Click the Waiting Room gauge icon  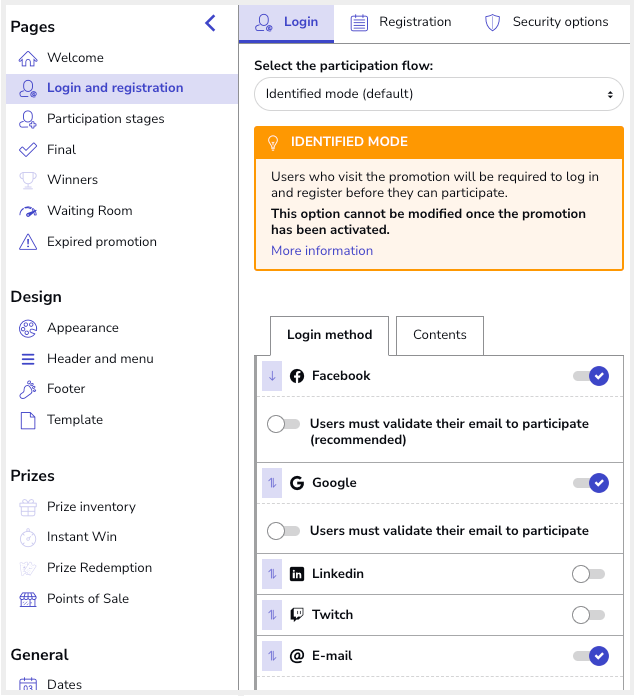(x=28, y=211)
